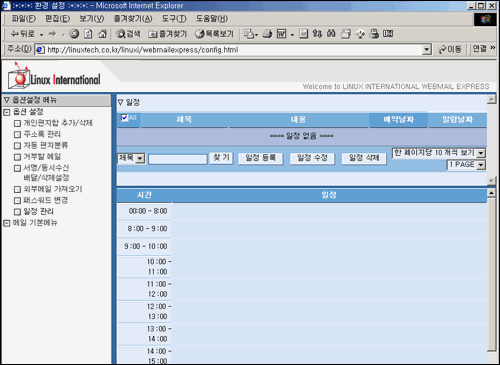The width and height of the screenshot is (500, 365).
Task: Refresh the page using the refresh icon
Action: 88,34
